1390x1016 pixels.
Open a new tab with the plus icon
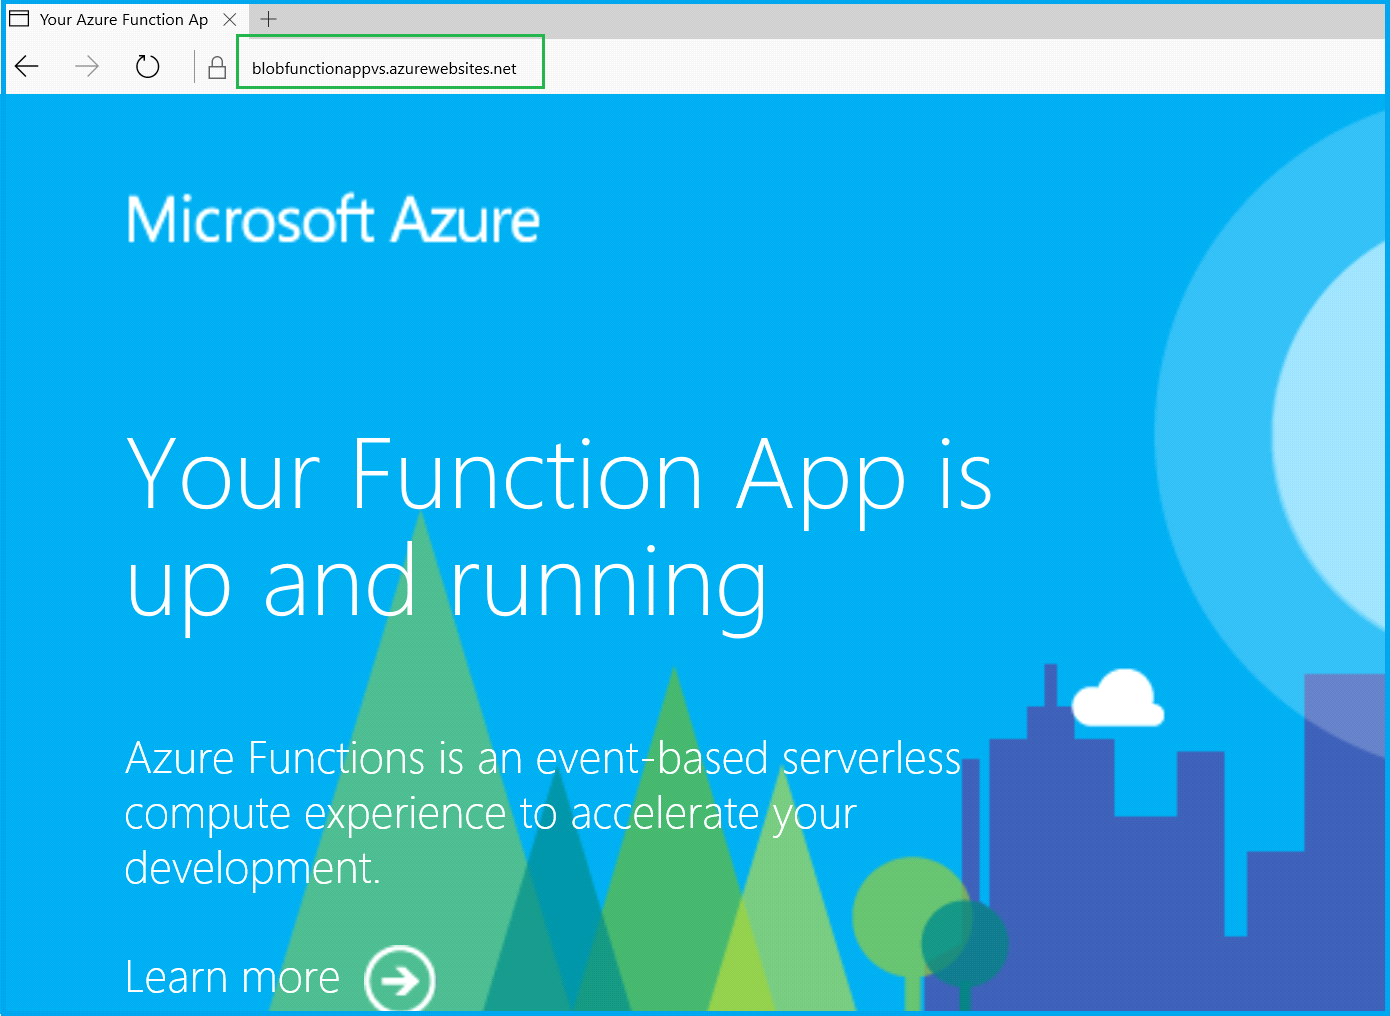268,19
